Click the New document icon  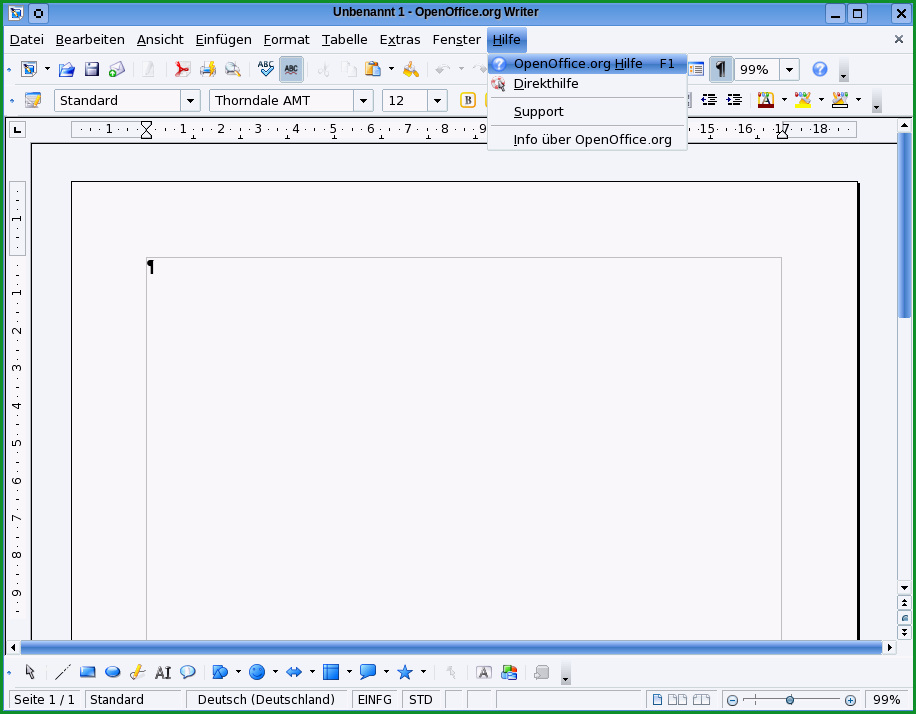[29, 70]
